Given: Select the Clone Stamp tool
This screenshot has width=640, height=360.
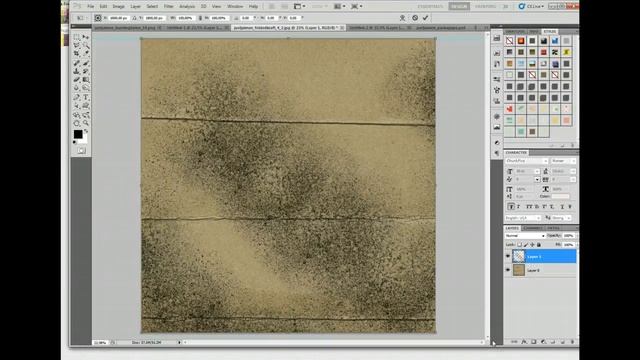Looking at the screenshot, I should [x=77, y=71].
